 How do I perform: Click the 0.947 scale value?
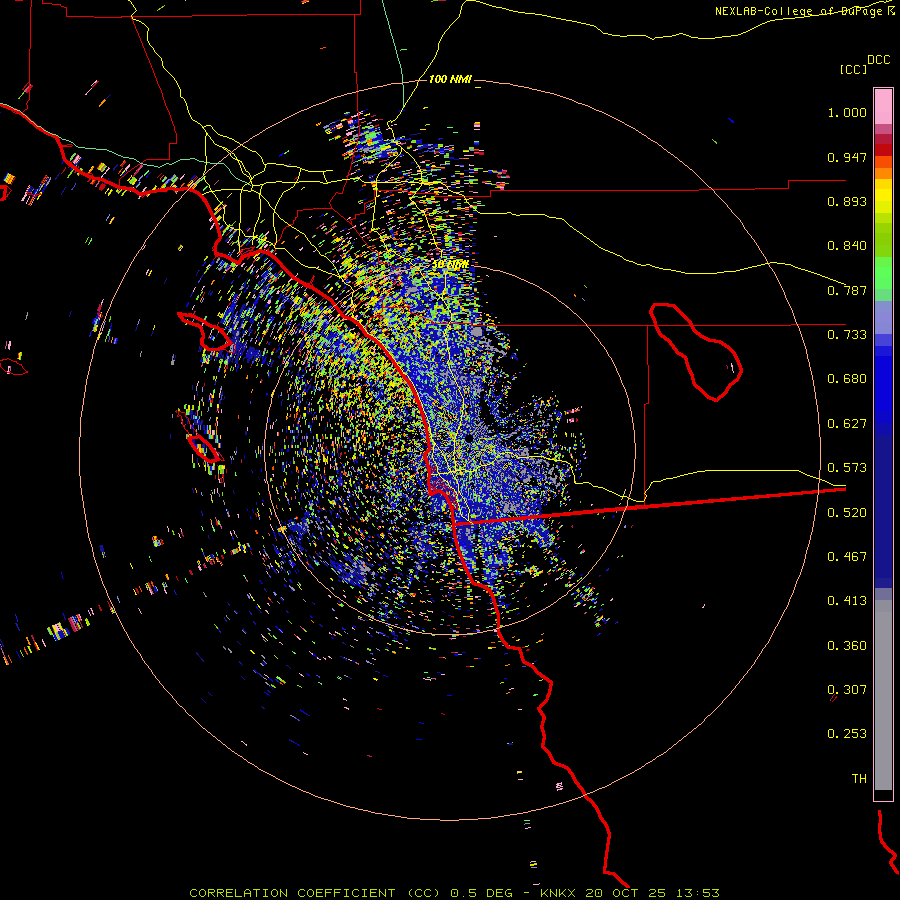click(847, 157)
